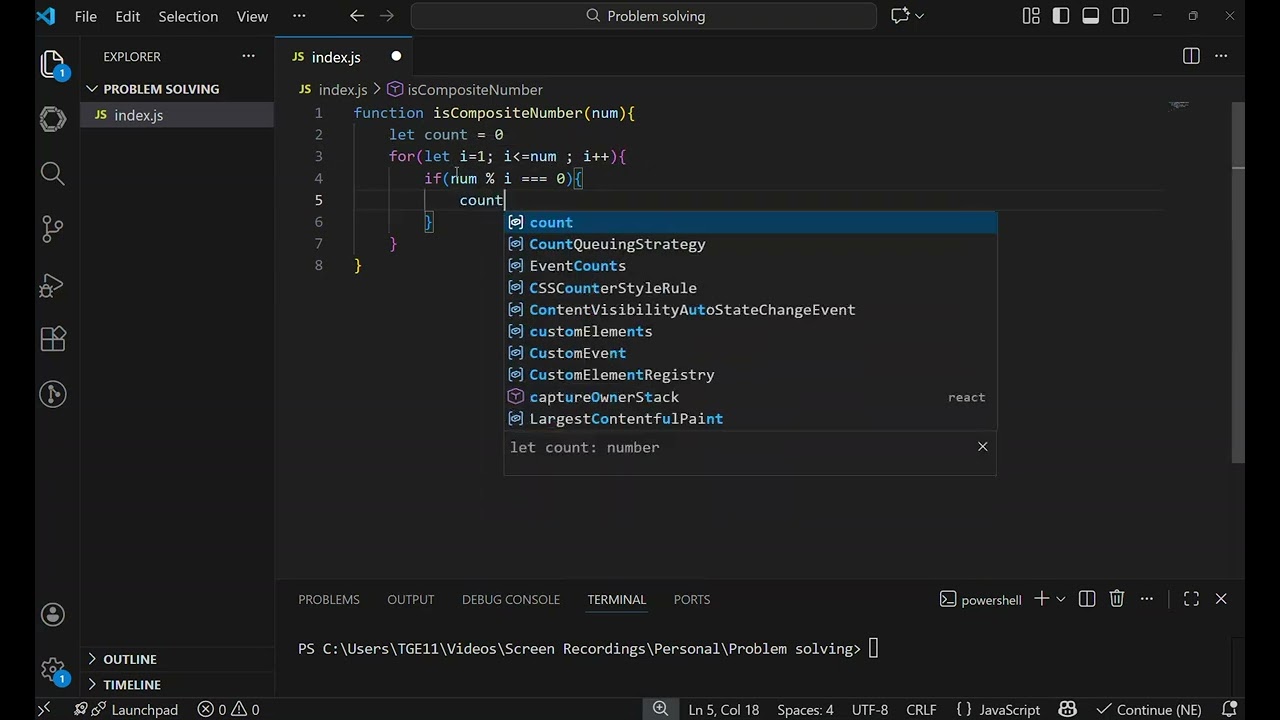Close the suggestion details pane
1280x720 pixels.
[x=983, y=446]
